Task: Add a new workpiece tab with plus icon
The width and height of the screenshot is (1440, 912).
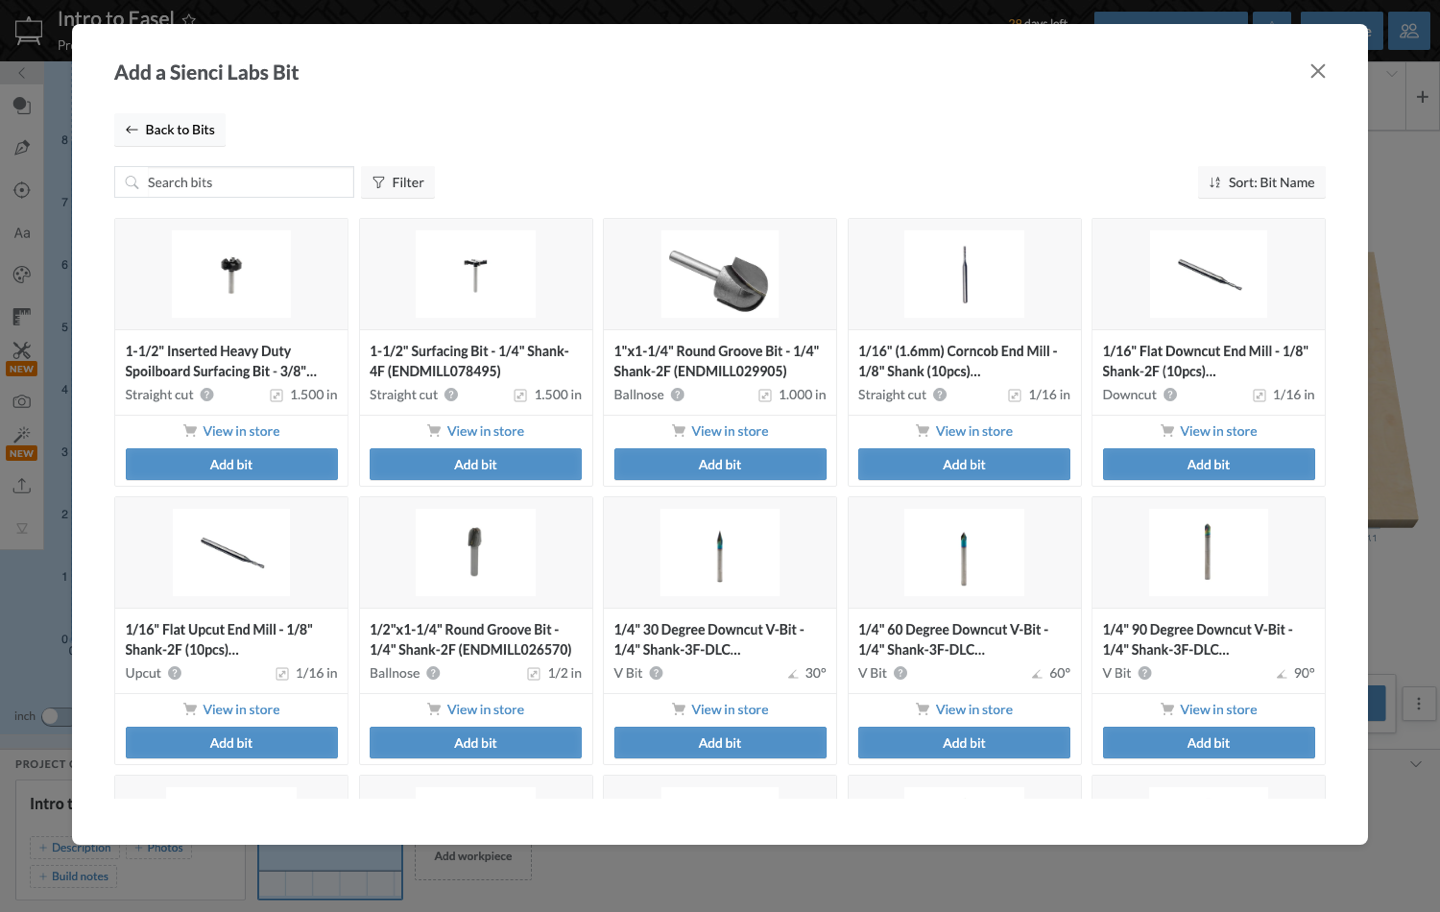Action: tap(1422, 97)
